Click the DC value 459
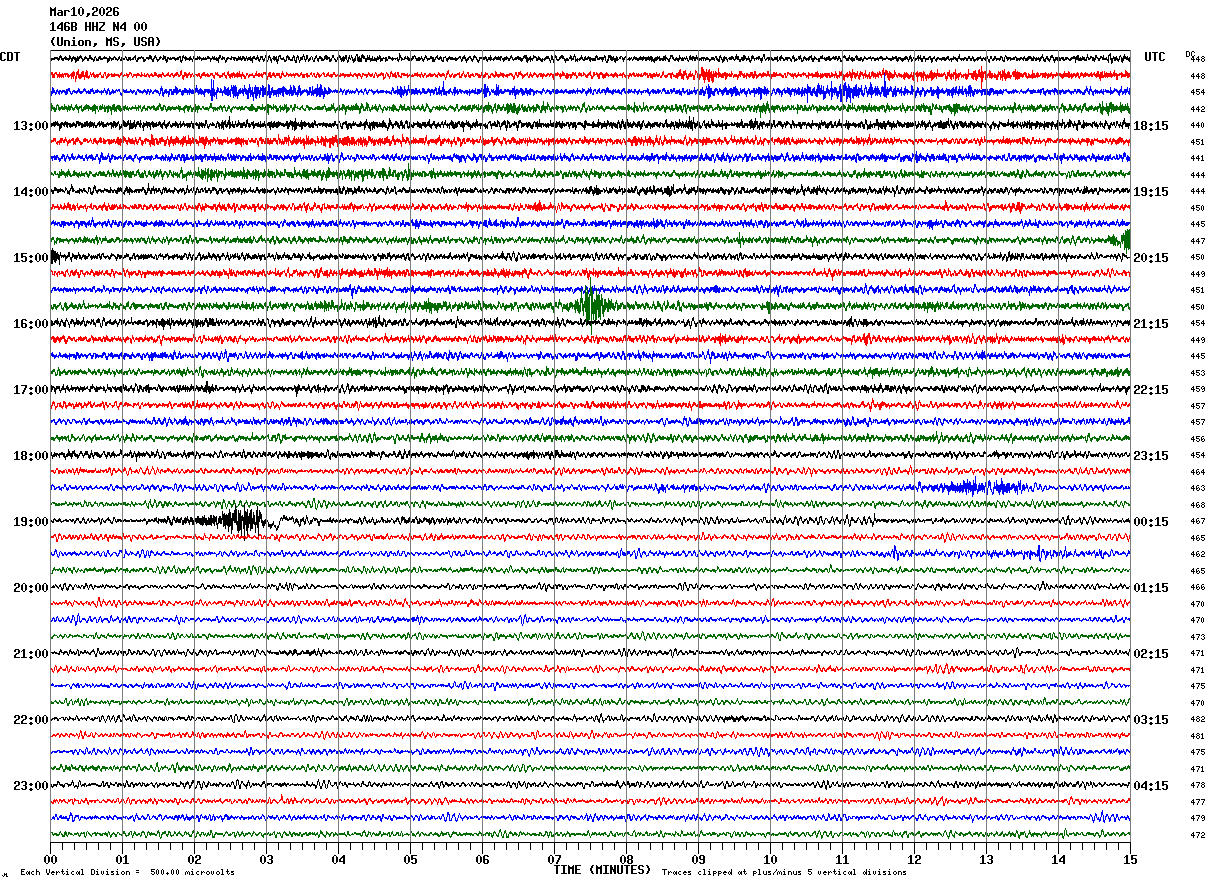Viewport: 1210px width, 886px height. (1197, 390)
